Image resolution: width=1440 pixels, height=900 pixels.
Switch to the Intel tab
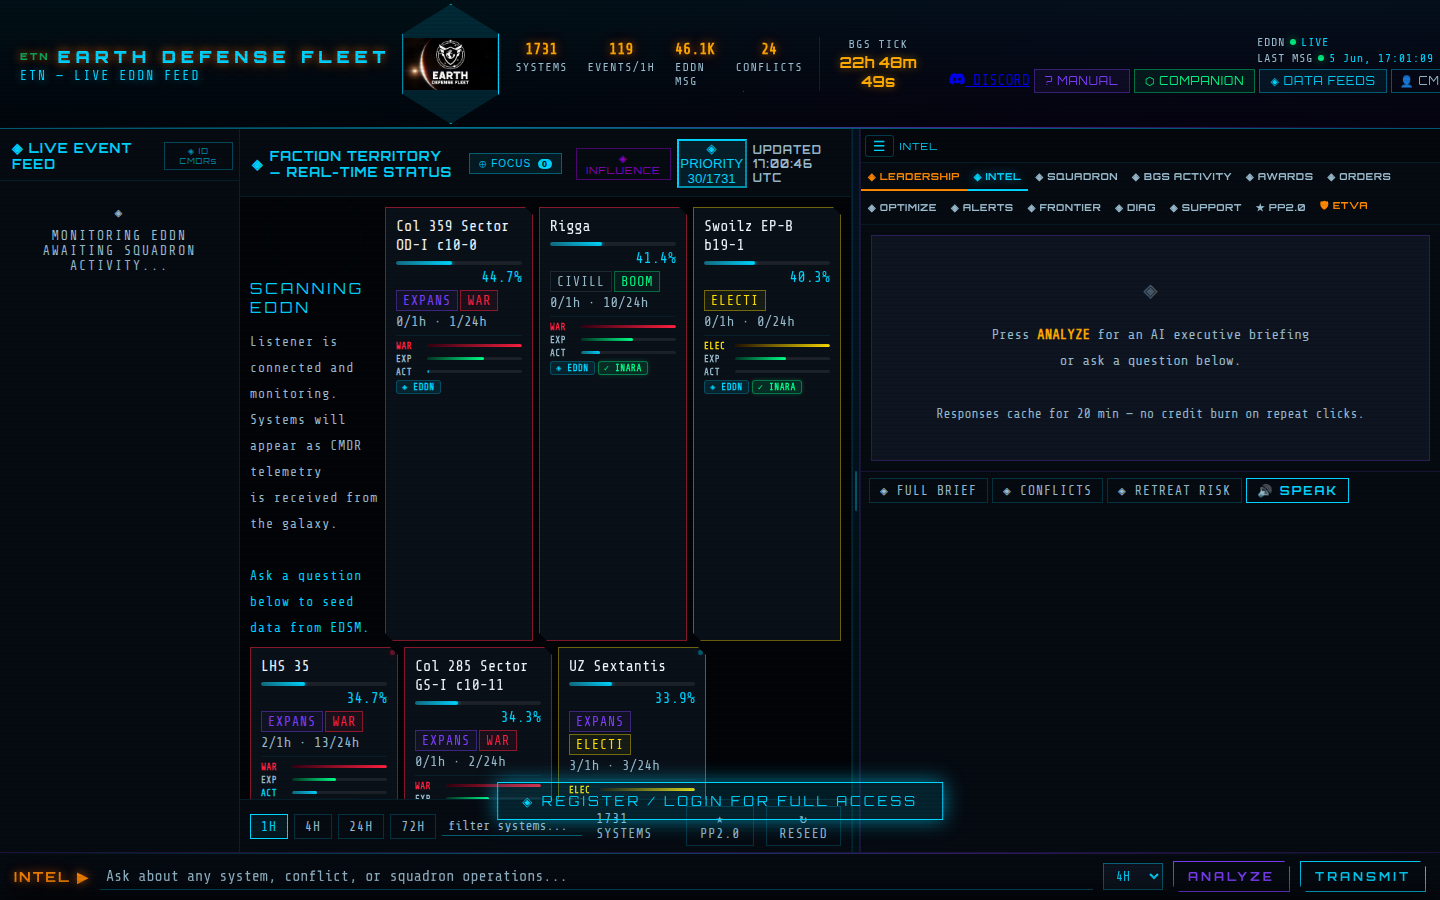pos(997,177)
